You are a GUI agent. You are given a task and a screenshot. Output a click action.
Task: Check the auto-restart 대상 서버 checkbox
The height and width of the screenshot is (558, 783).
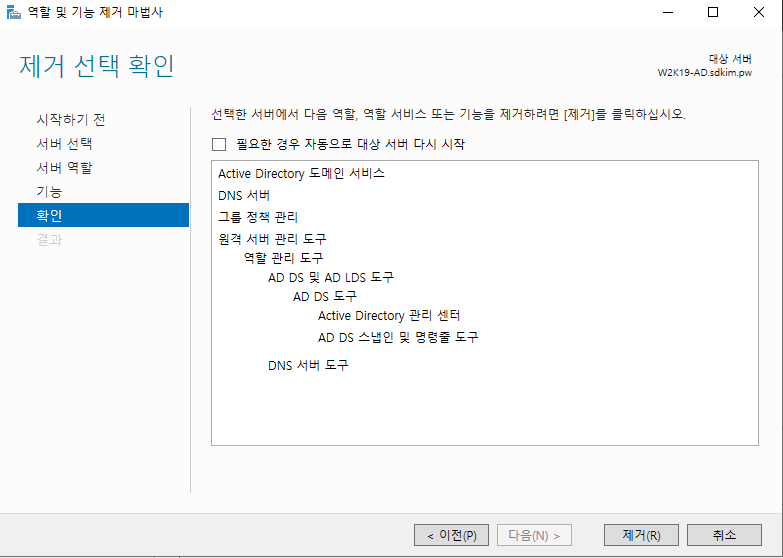coord(219,144)
